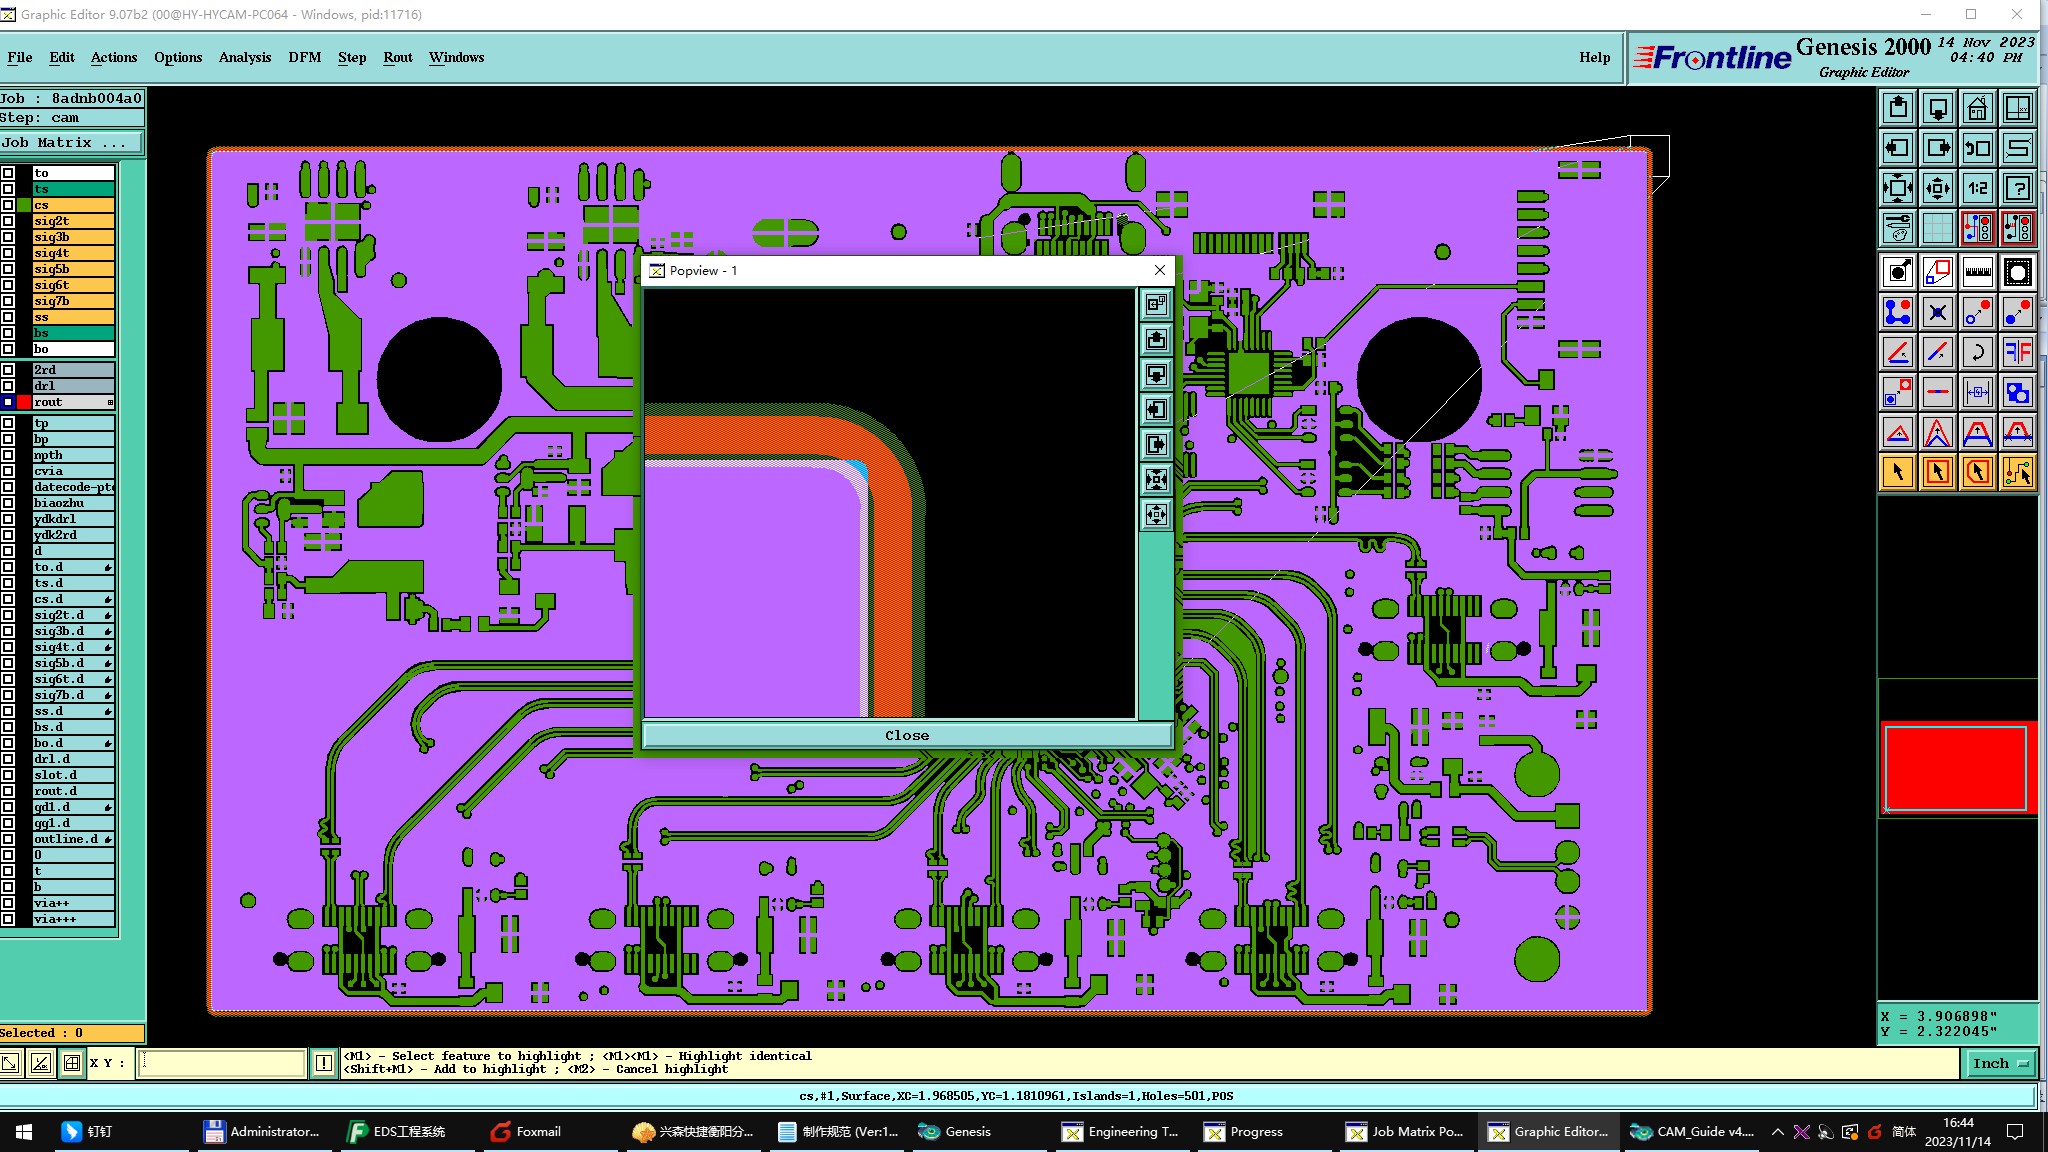Click the 1:2 zoom icon

(x=1977, y=188)
